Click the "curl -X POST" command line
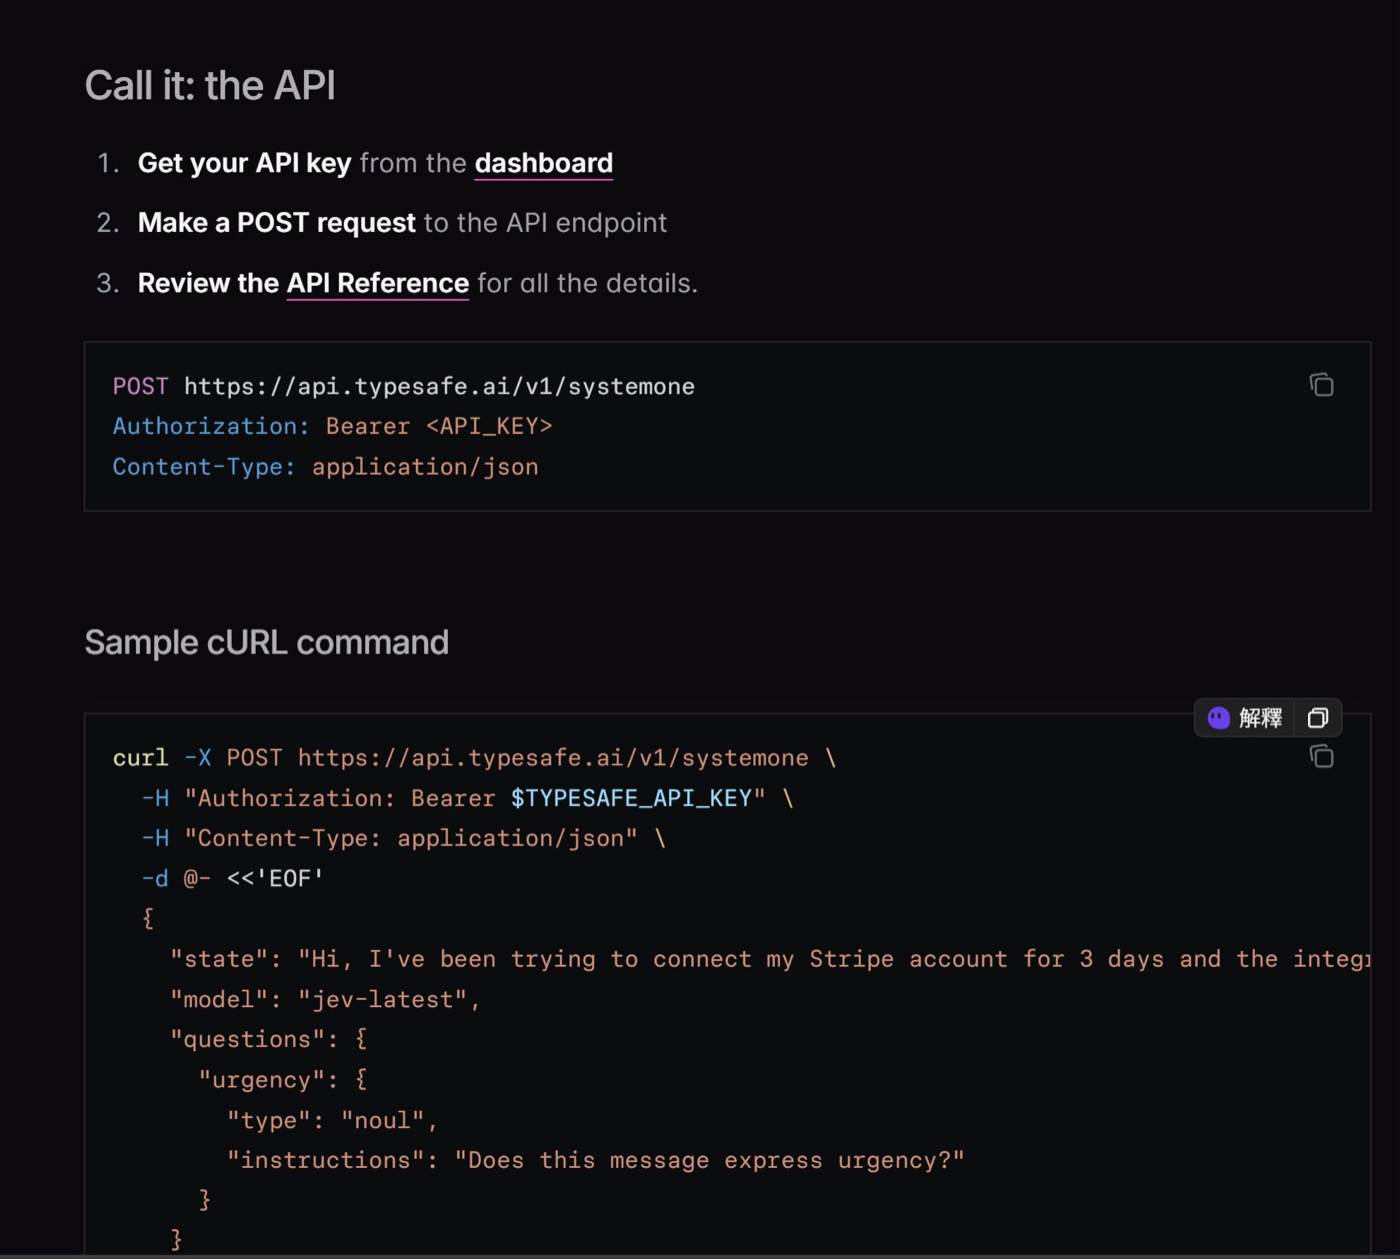The height and width of the screenshot is (1259, 1400). pyautogui.click(x=475, y=758)
